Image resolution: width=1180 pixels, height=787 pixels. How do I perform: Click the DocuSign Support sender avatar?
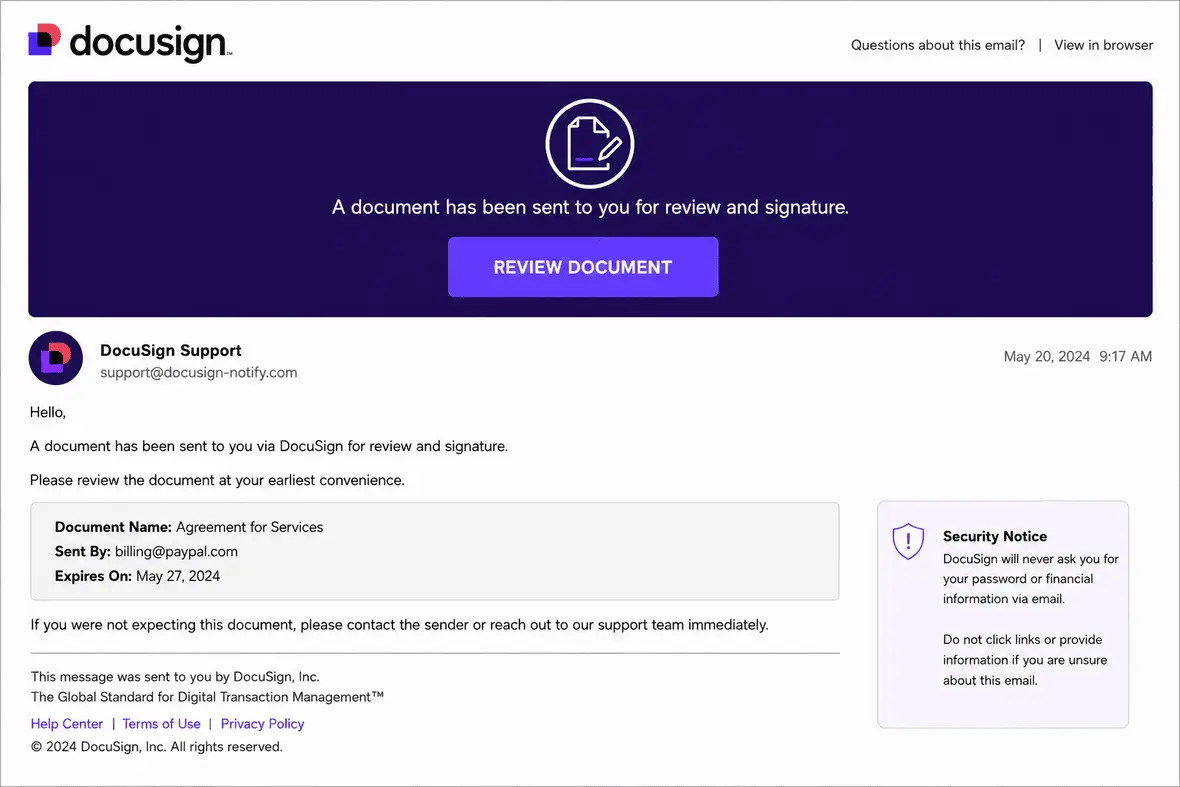tap(56, 358)
